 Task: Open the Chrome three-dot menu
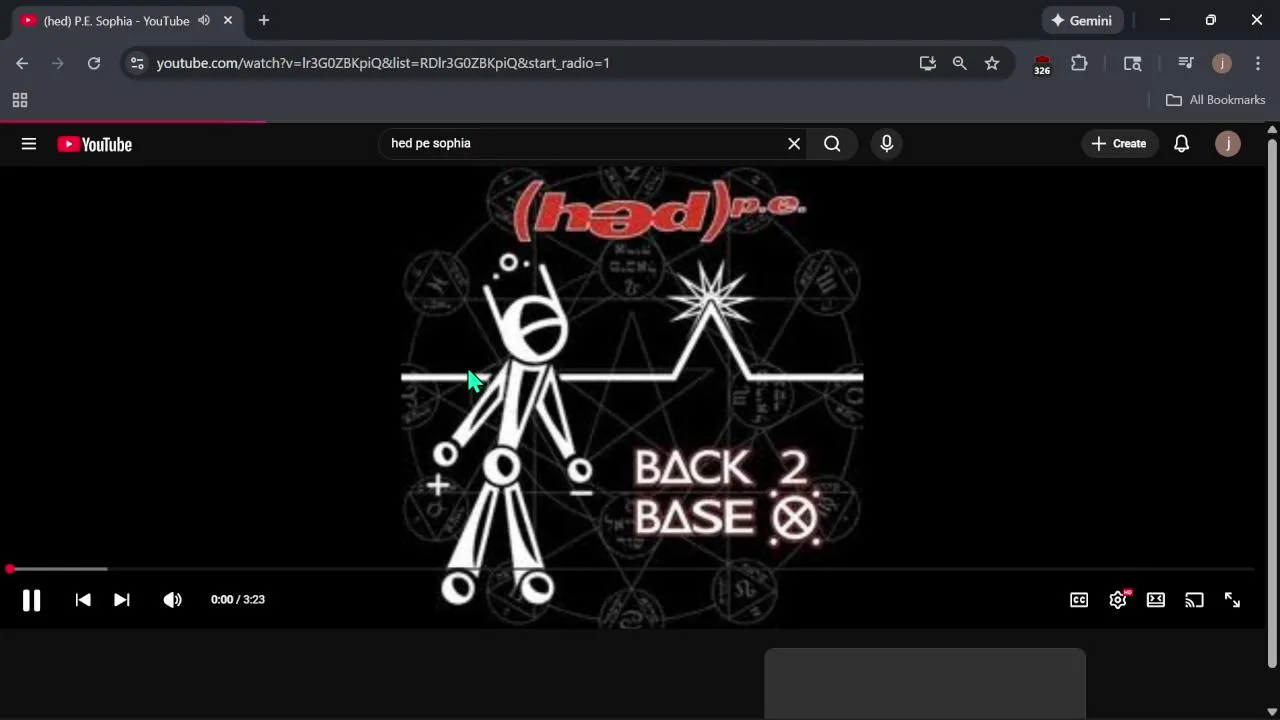1258,63
